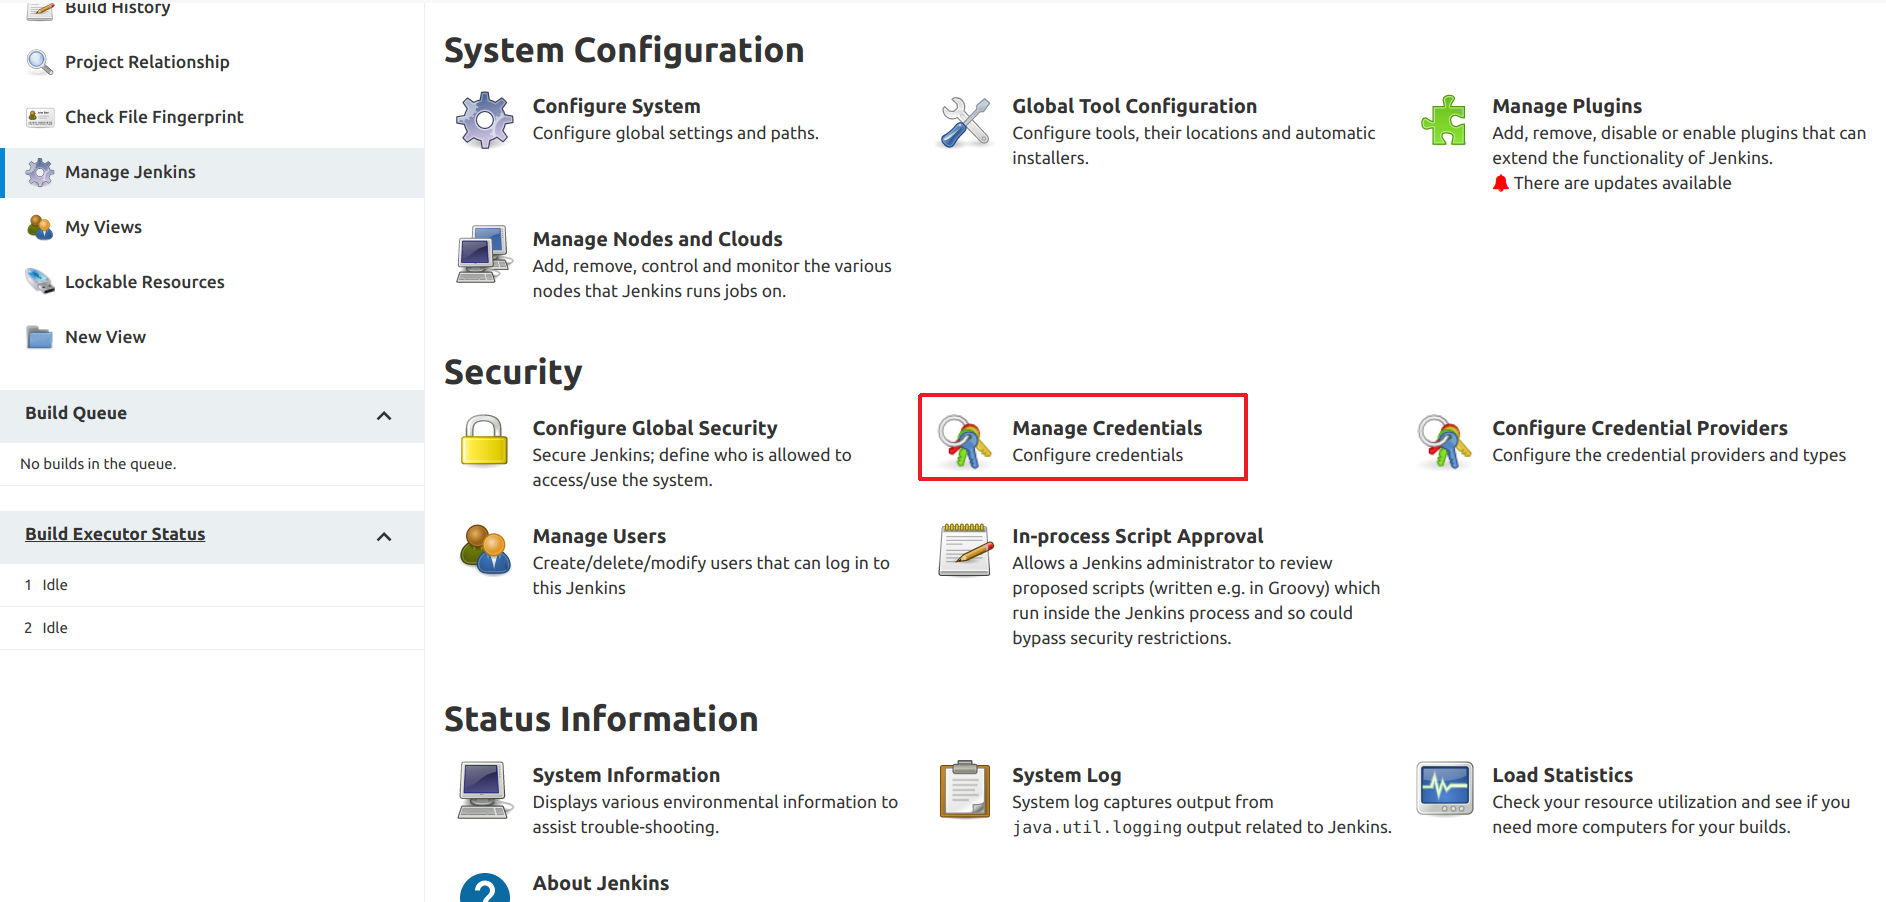Click the Build Executor Status heading link

[115, 534]
